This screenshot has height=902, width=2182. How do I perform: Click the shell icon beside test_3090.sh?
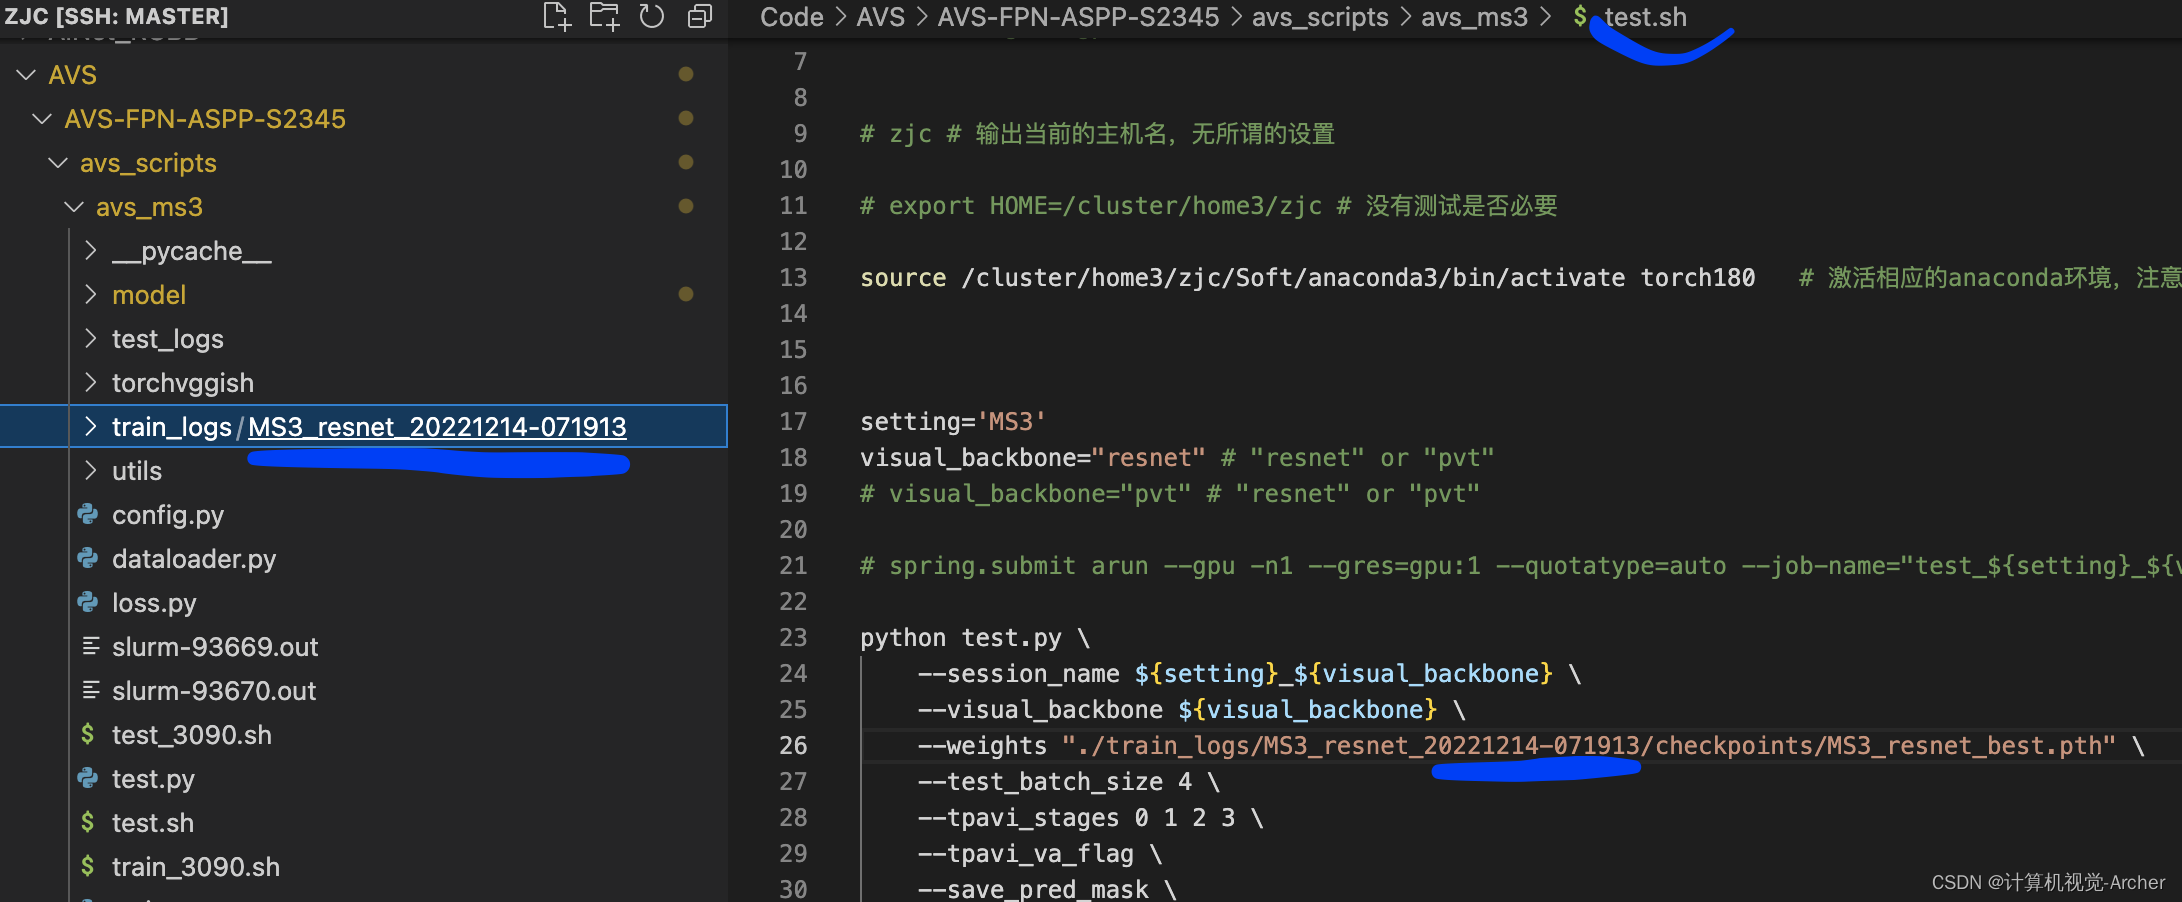tap(88, 734)
